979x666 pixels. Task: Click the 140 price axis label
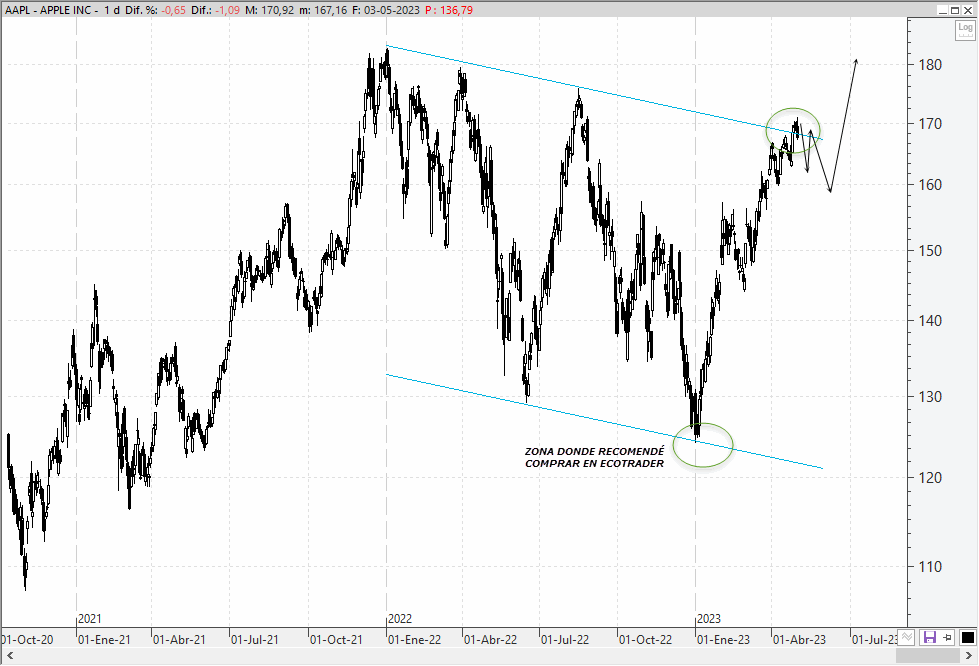[x=930, y=320]
